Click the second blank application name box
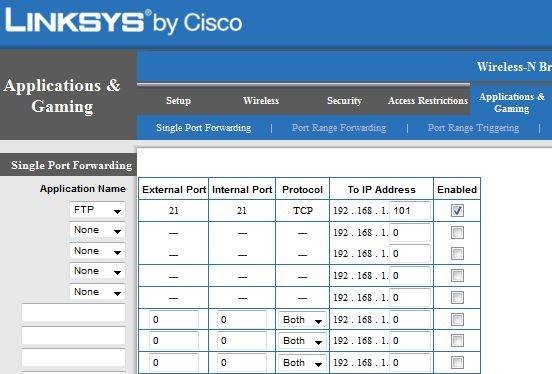 (74, 336)
